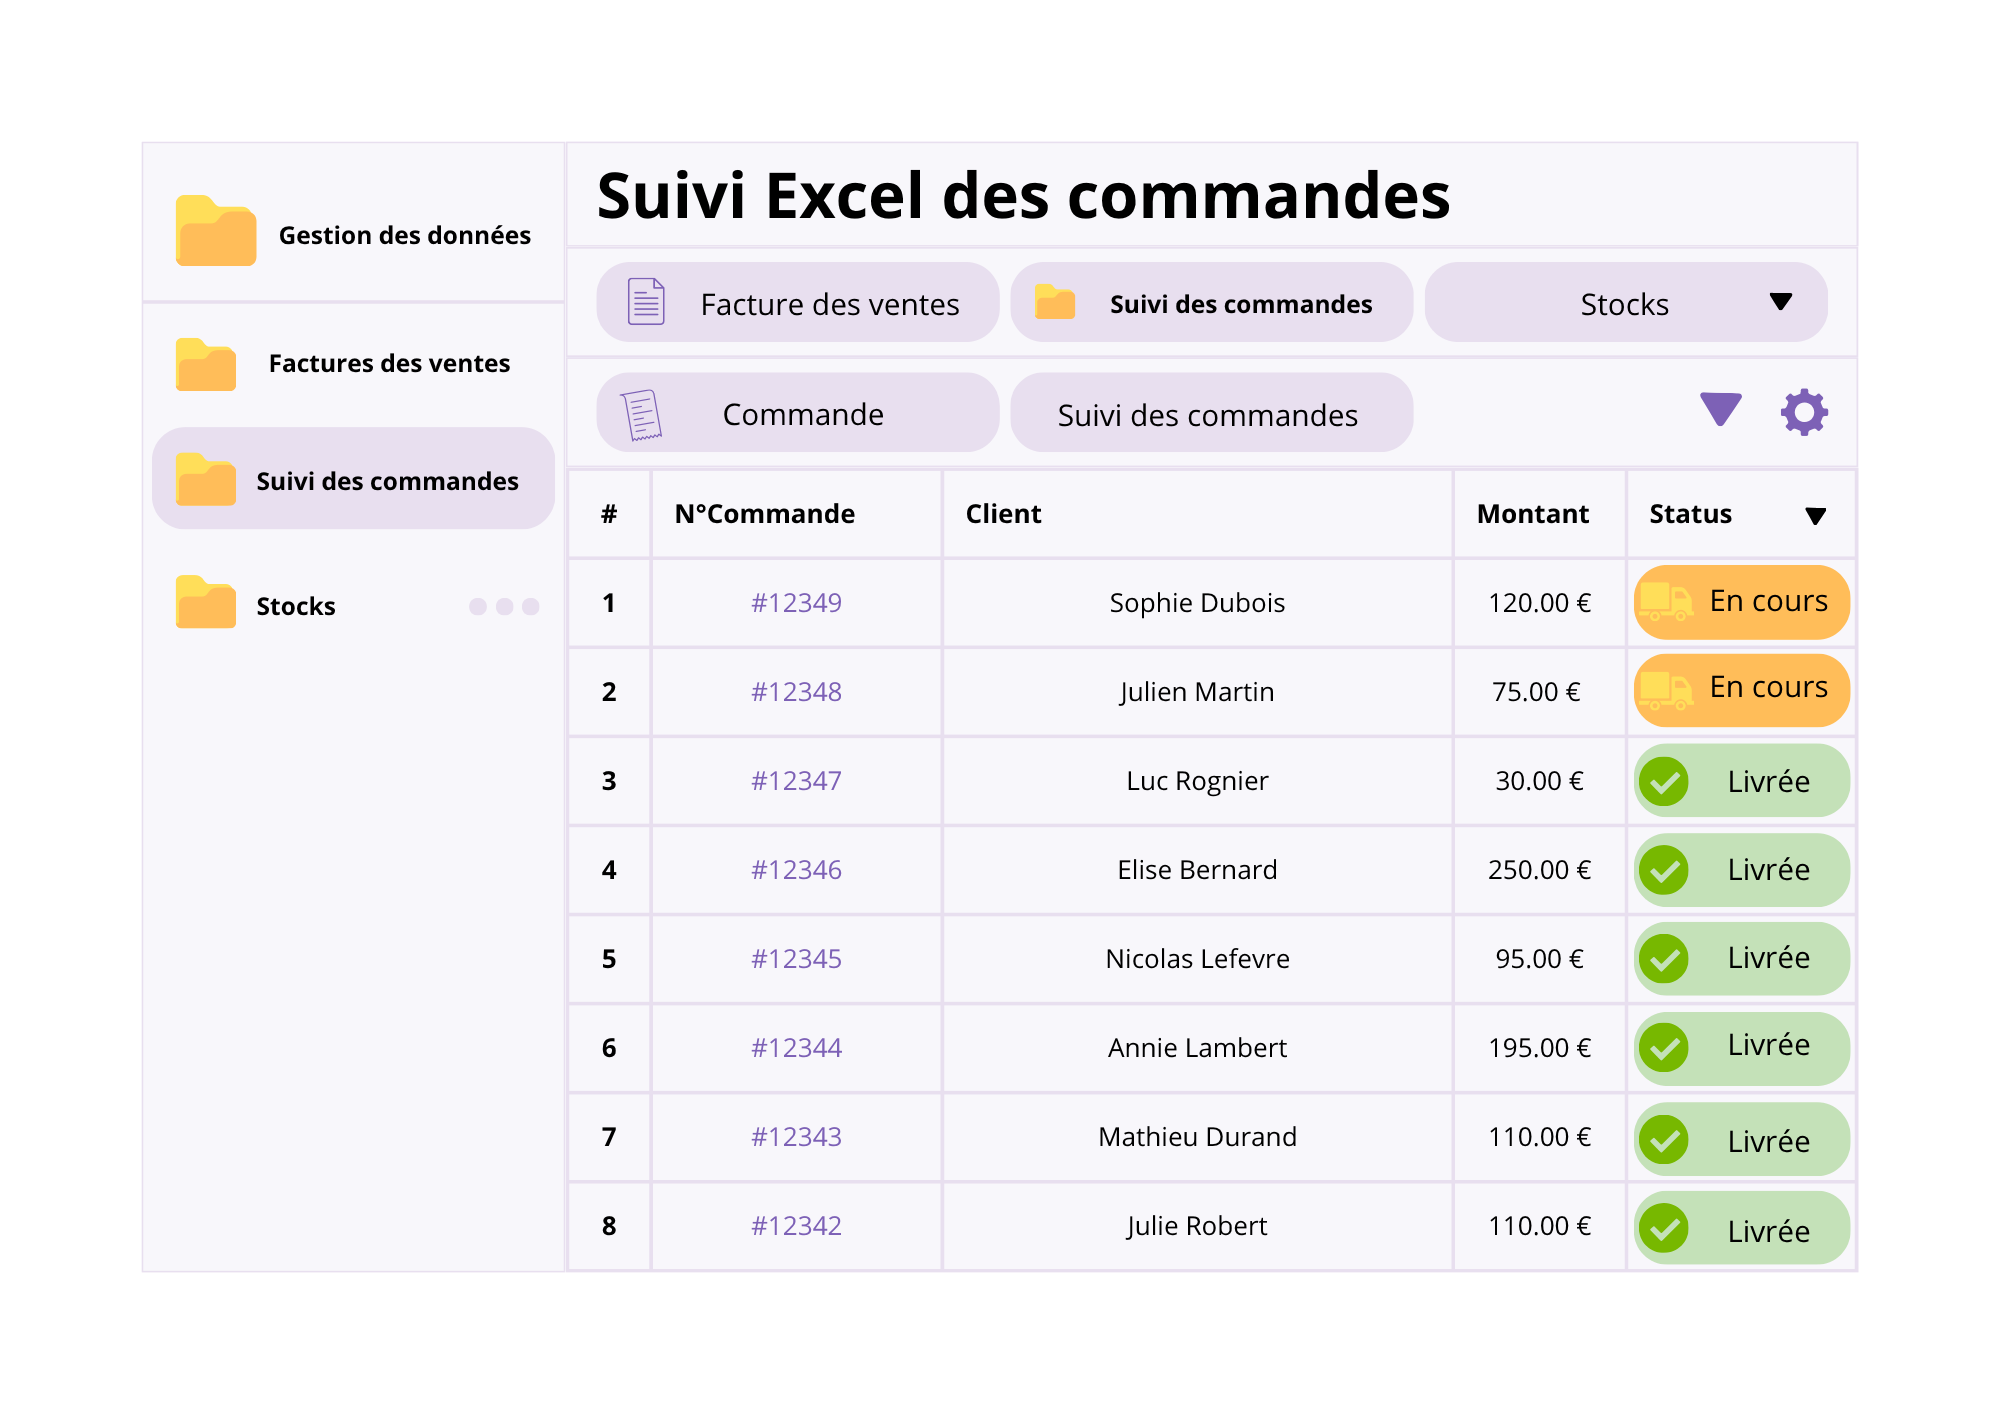This screenshot has height=1414, width=2000.
Task: Open order link #12344
Action: pyautogui.click(x=796, y=1048)
